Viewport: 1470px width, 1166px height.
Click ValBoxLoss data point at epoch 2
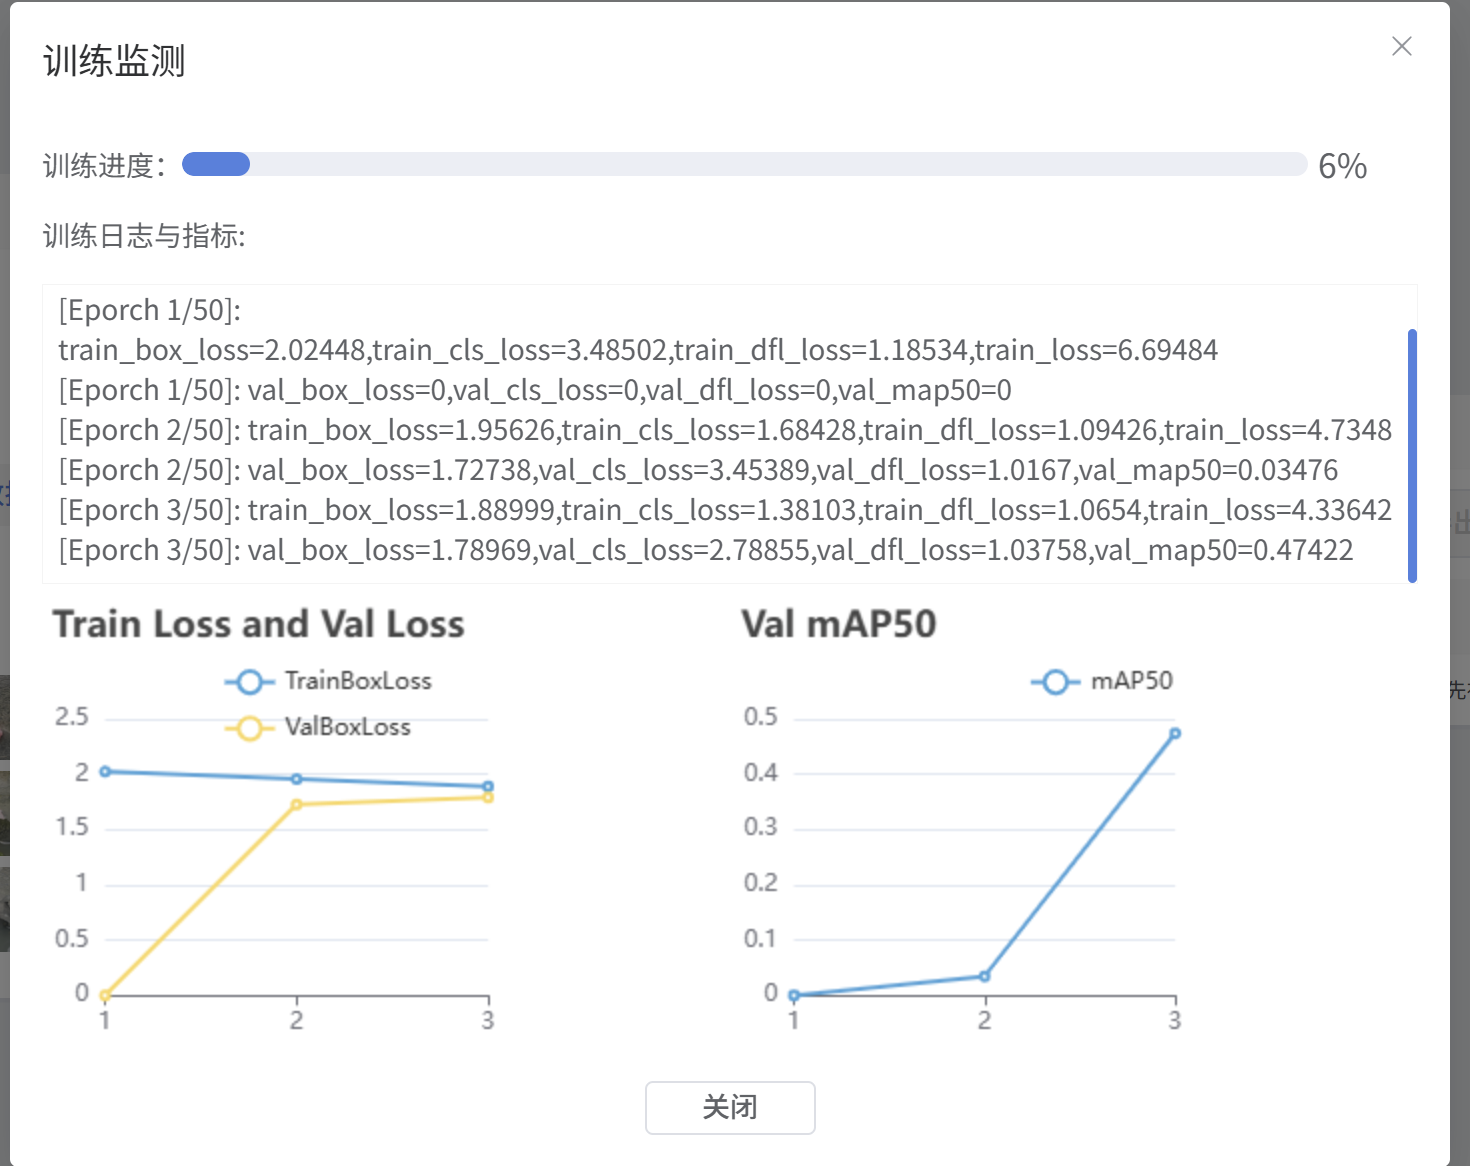pos(296,804)
